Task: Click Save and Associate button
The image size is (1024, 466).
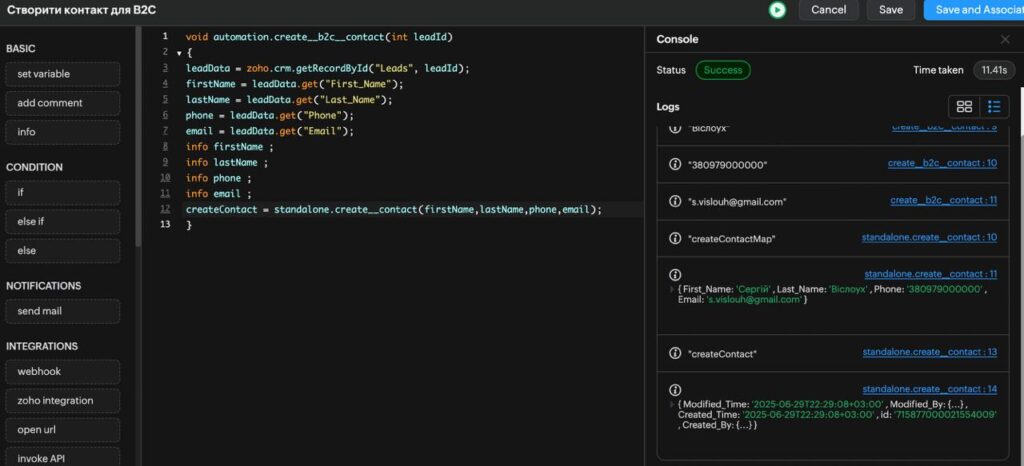Action: coord(976,10)
